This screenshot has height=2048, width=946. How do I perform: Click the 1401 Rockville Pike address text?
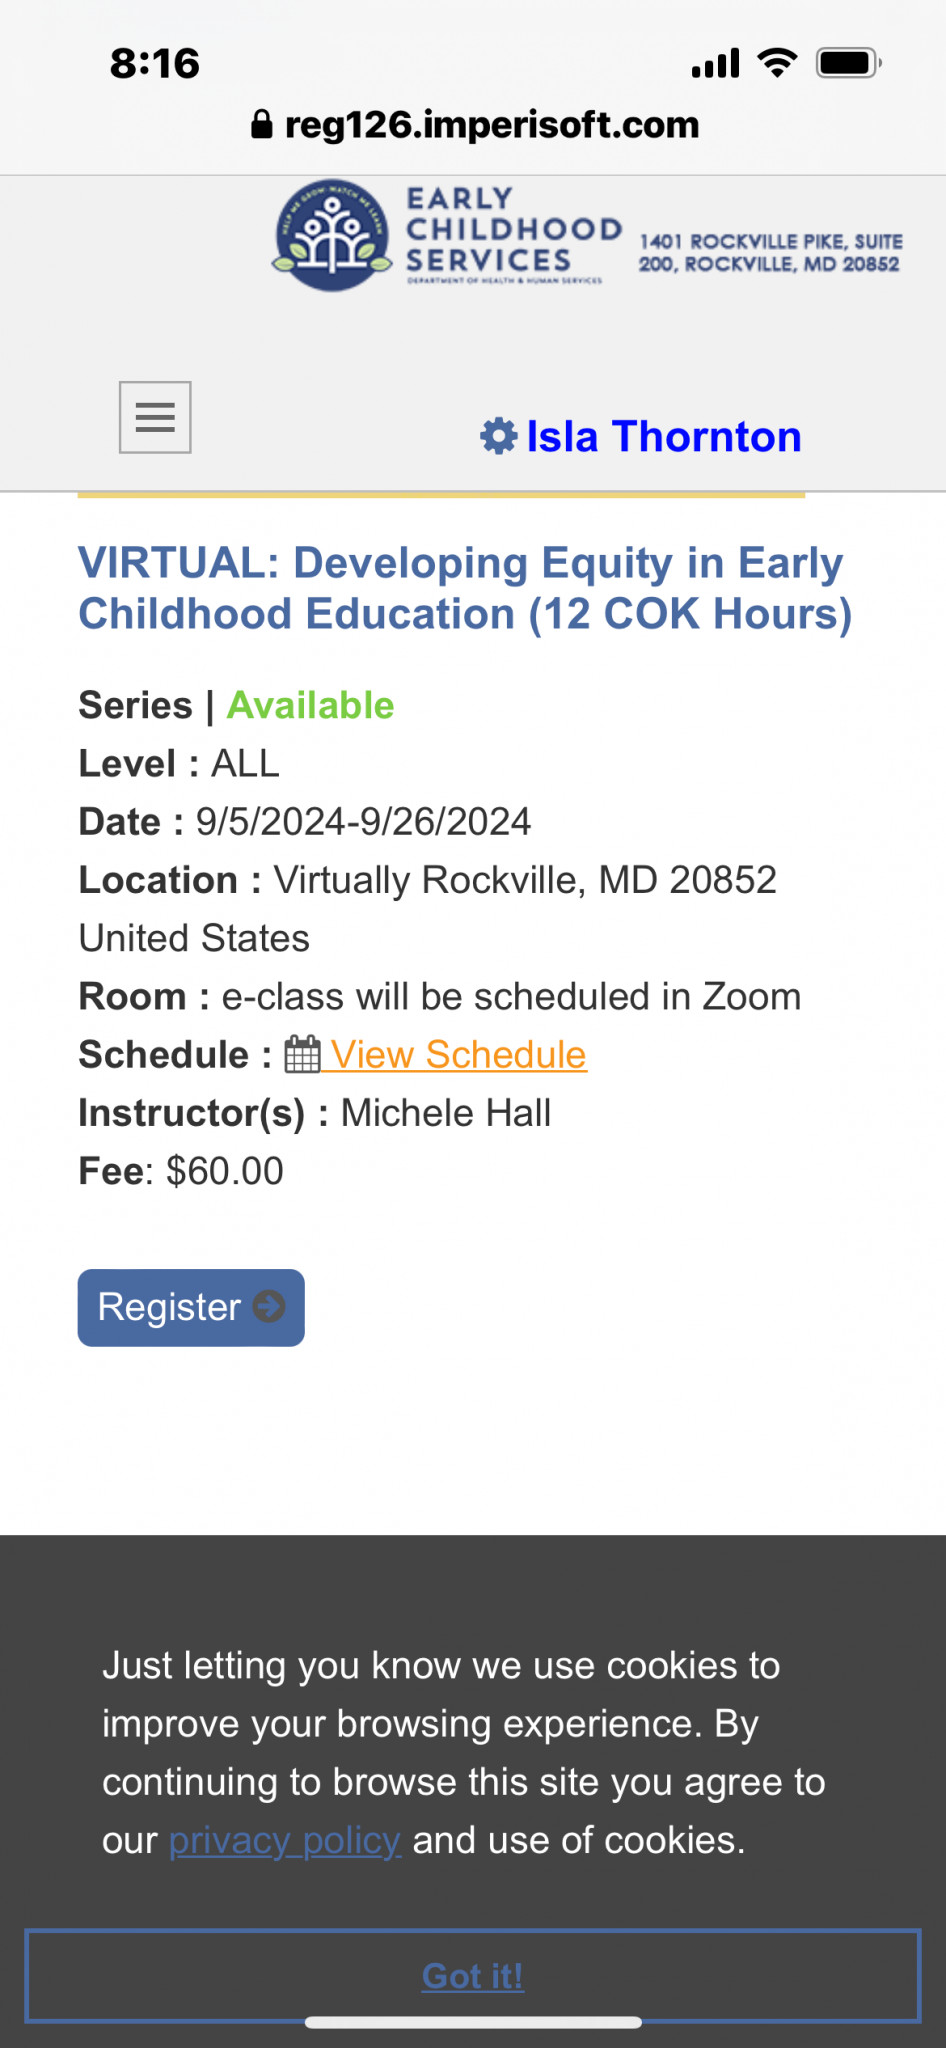coord(770,253)
